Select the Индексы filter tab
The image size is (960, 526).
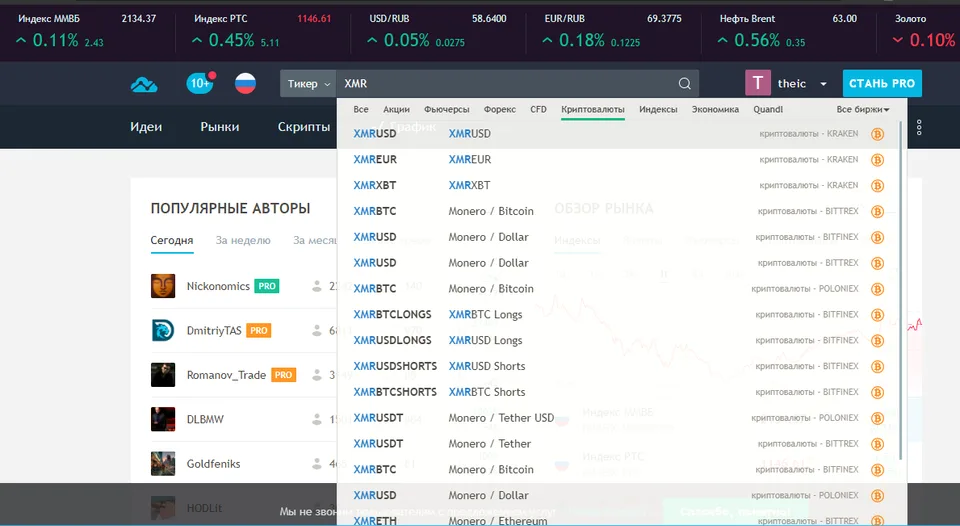(x=658, y=110)
